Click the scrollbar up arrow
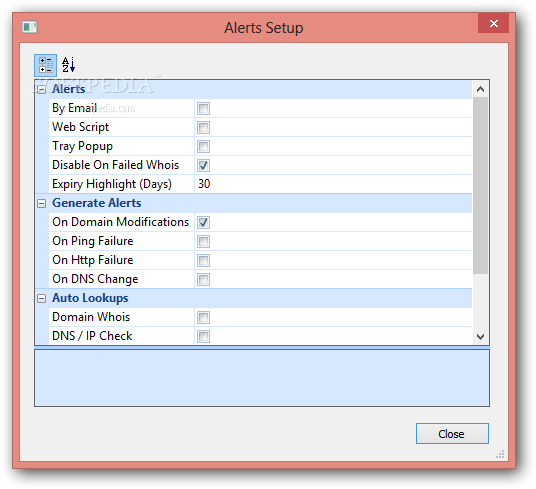 click(x=481, y=89)
